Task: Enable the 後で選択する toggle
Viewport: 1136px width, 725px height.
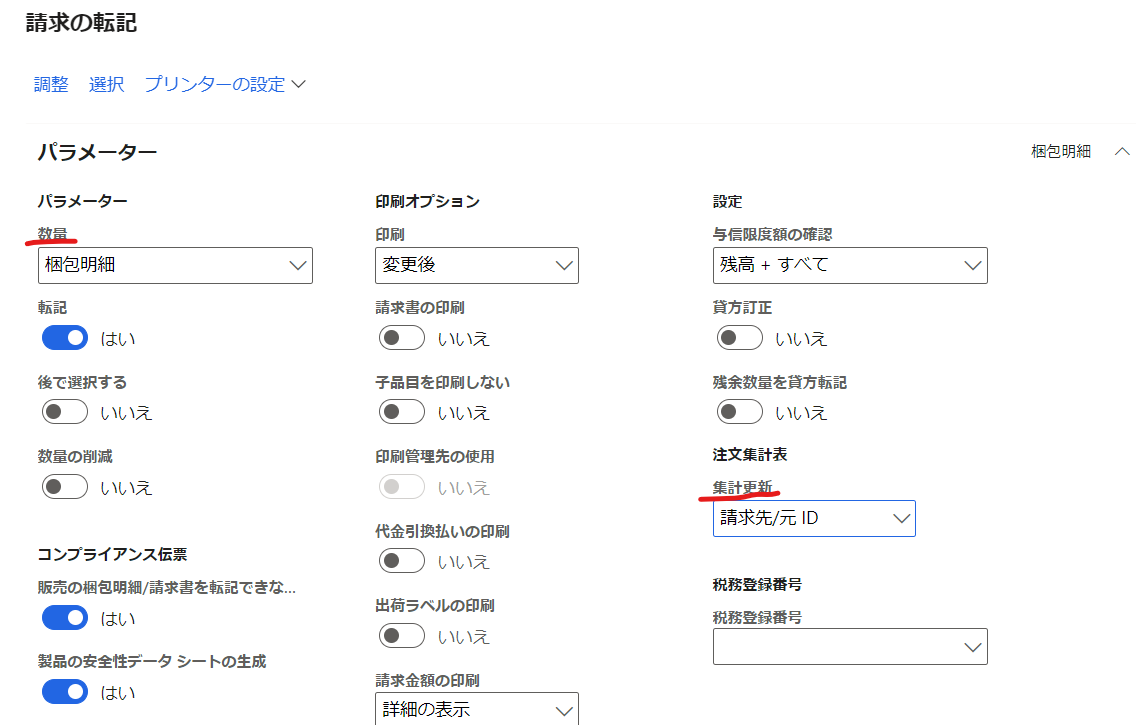Action: pos(64,412)
